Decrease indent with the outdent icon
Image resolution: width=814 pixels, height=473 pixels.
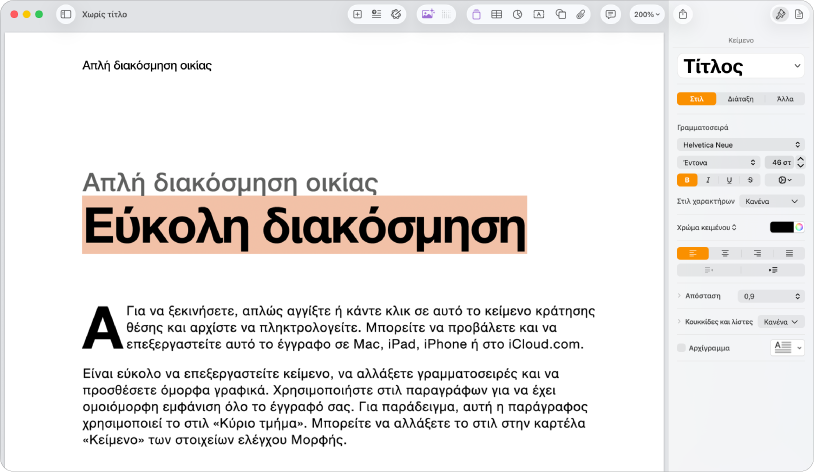tap(709, 270)
